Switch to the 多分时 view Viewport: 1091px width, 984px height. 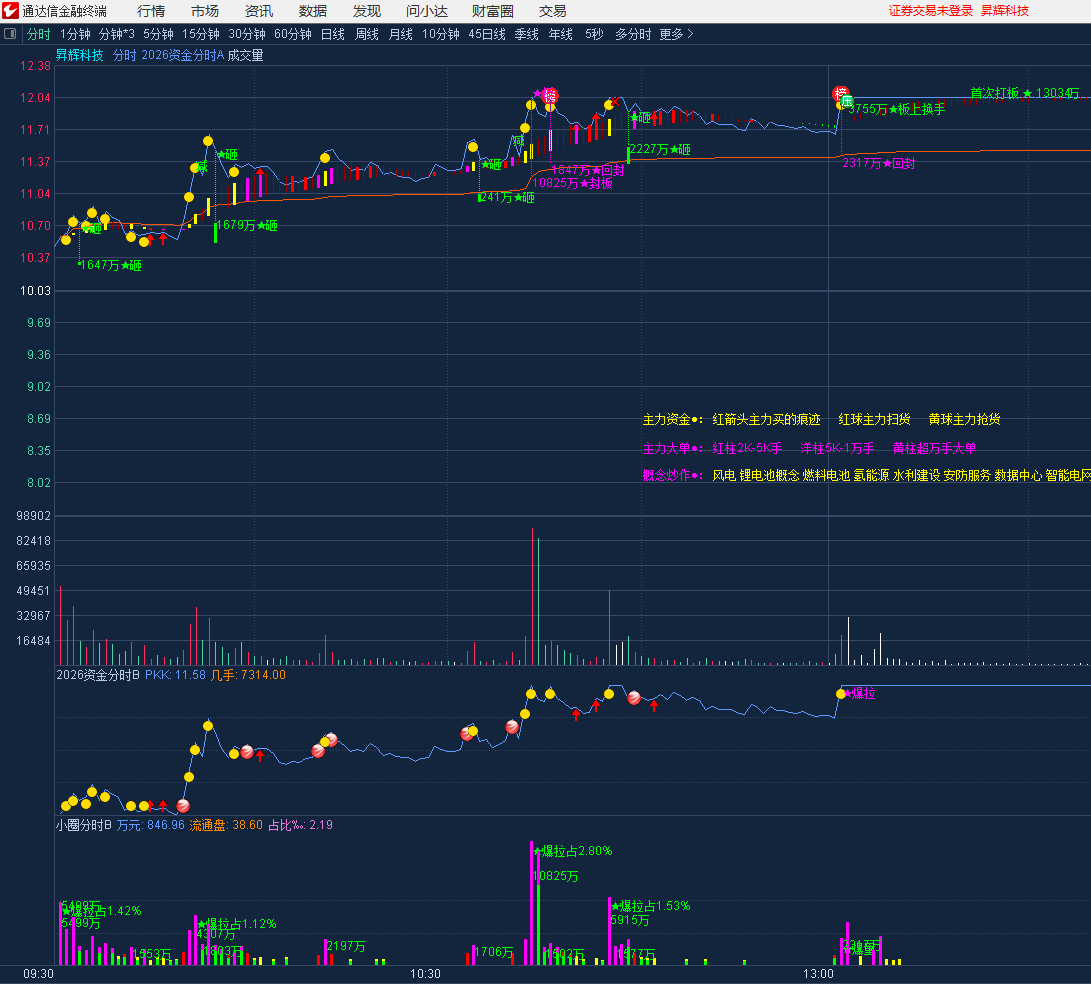point(632,34)
